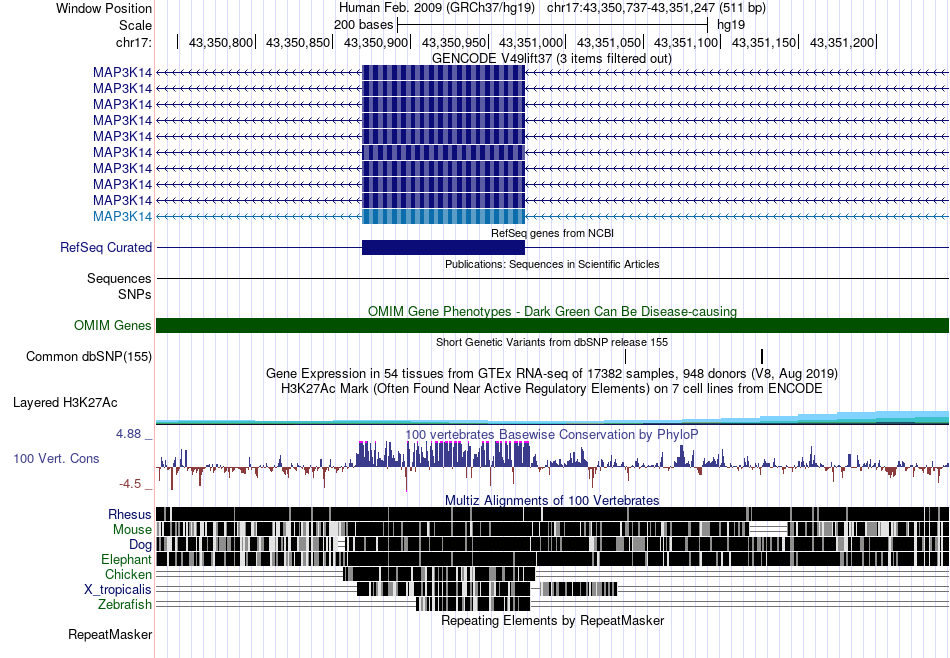
Task: Click the hg19 label beside the scale bar
Action: (x=731, y=25)
